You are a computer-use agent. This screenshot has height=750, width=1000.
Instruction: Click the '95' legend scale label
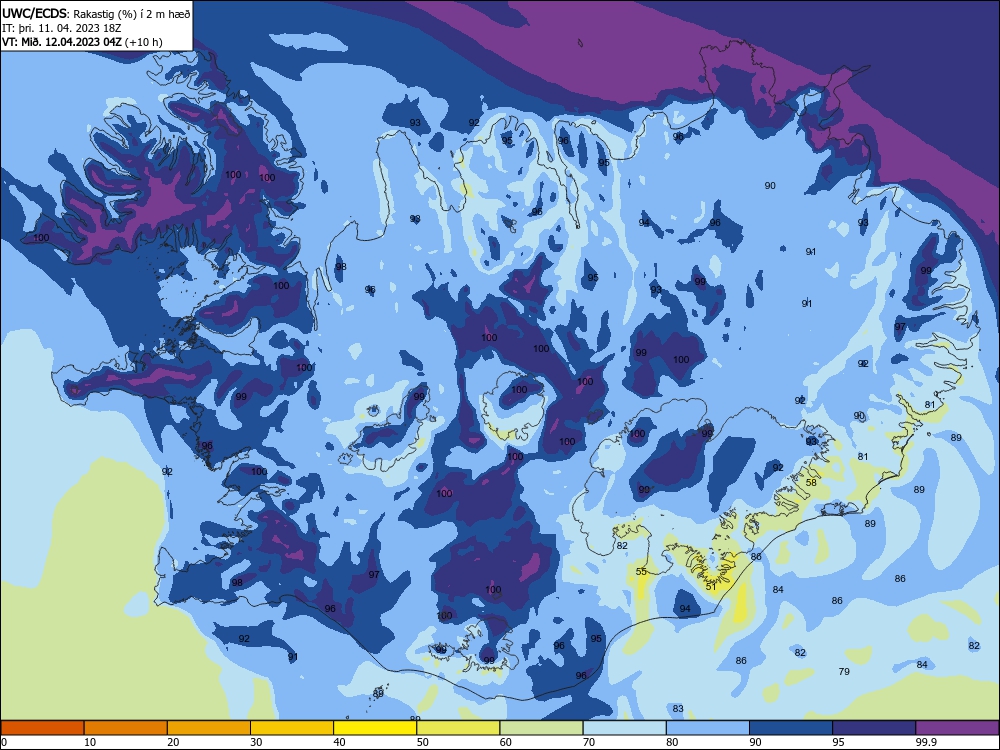(838, 742)
